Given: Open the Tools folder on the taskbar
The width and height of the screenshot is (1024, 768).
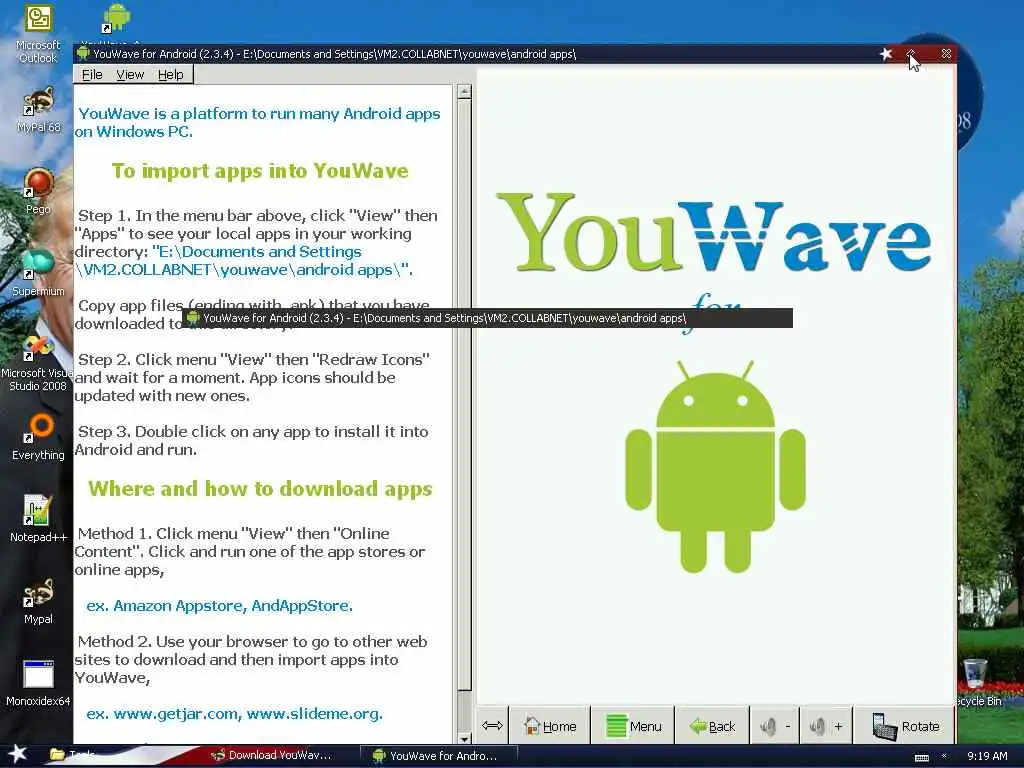Looking at the screenshot, I should point(73,755).
